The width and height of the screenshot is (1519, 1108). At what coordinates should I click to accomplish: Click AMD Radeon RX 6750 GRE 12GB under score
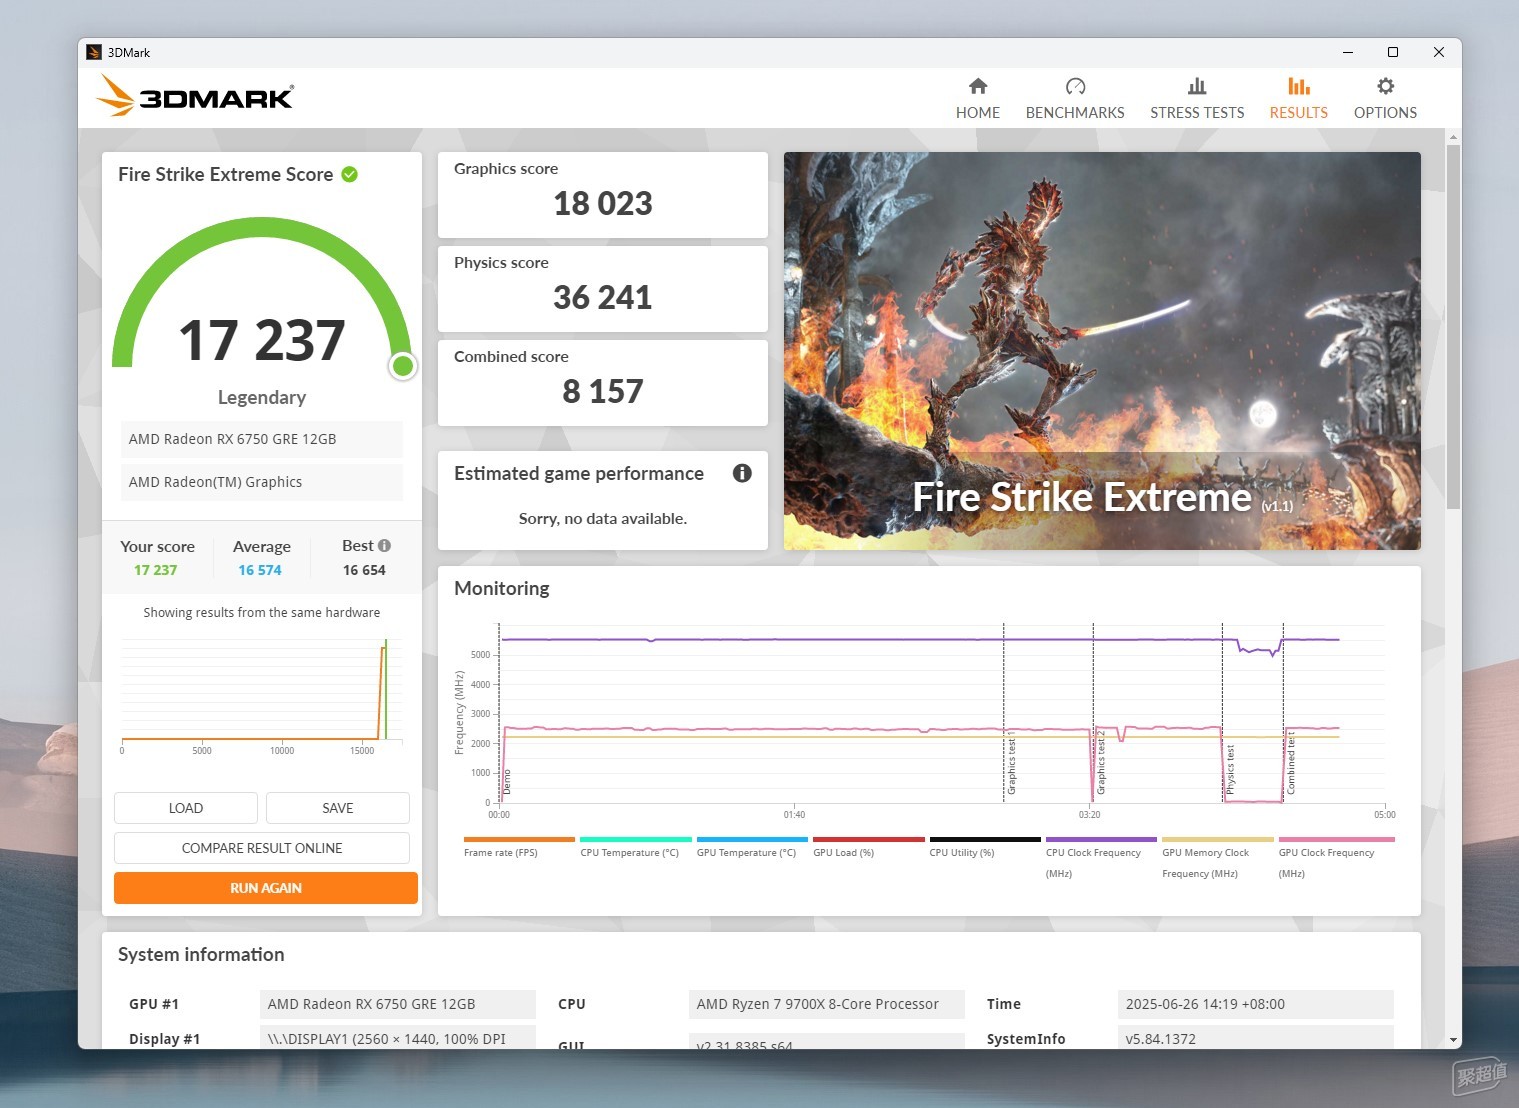click(x=262, y=439)
